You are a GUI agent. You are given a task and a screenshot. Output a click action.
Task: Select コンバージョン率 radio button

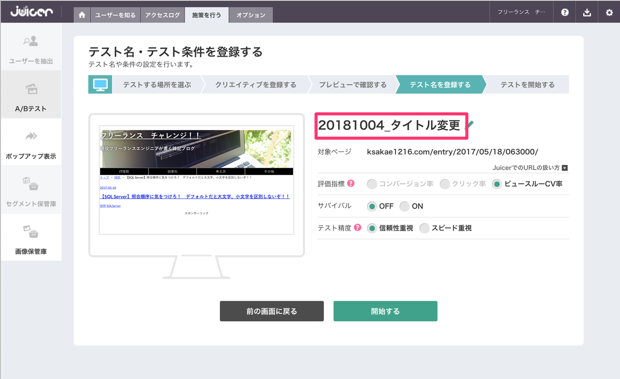372,184
